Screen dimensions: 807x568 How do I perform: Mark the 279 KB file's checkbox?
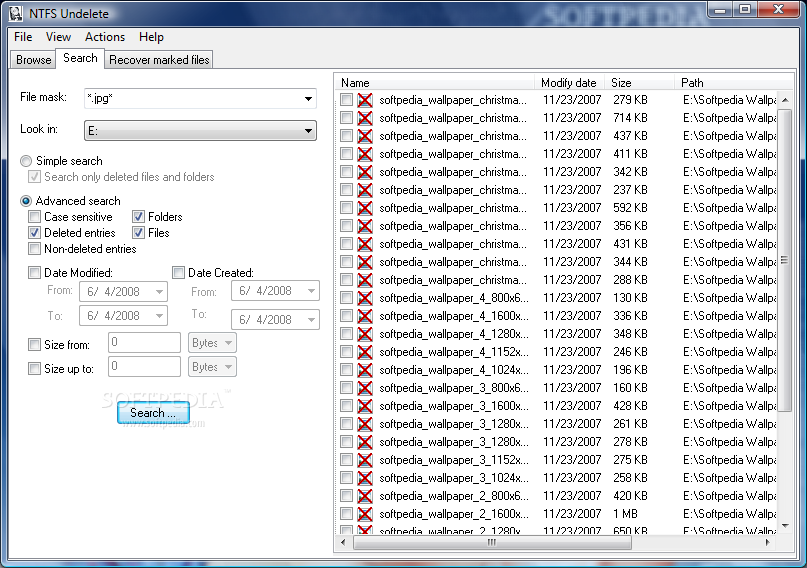346,100
